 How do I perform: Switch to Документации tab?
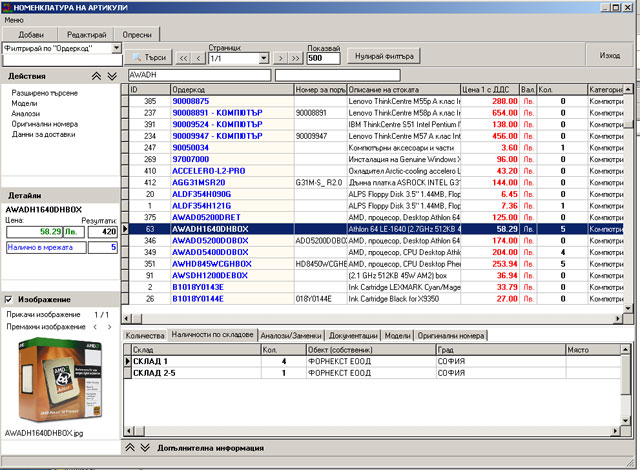[x=353, y=335]
